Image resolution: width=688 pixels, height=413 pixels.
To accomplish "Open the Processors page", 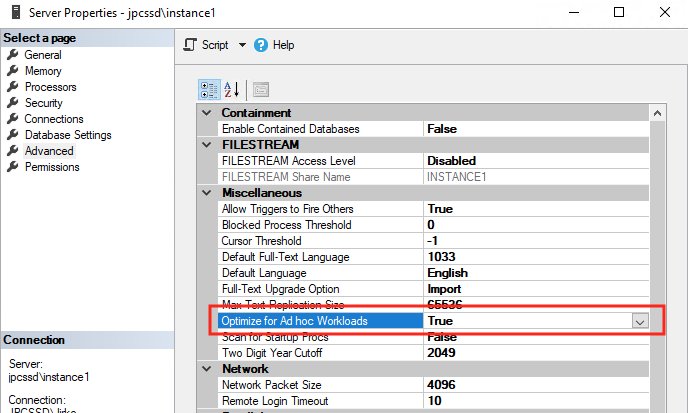I will coord(50,87).
